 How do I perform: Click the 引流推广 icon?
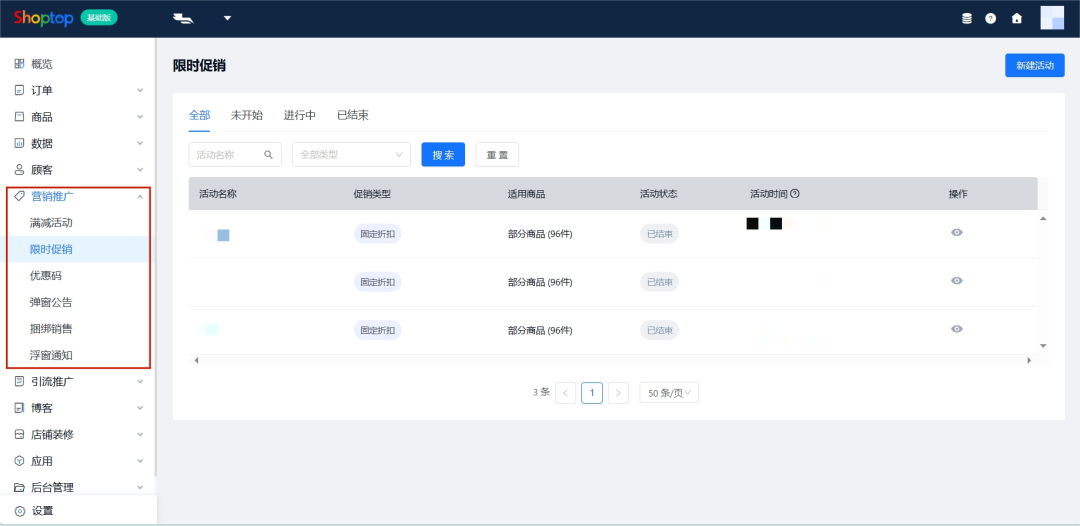tap(19, 381)
